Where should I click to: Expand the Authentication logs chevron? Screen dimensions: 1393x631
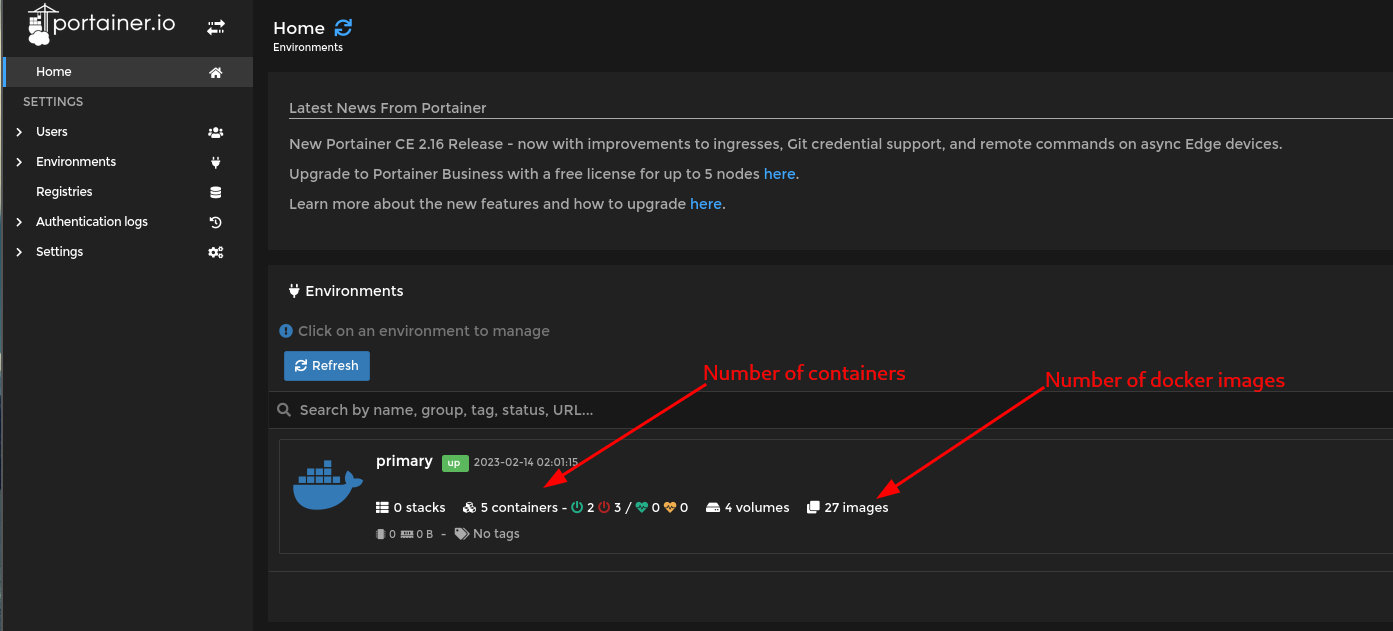(19, 222)
